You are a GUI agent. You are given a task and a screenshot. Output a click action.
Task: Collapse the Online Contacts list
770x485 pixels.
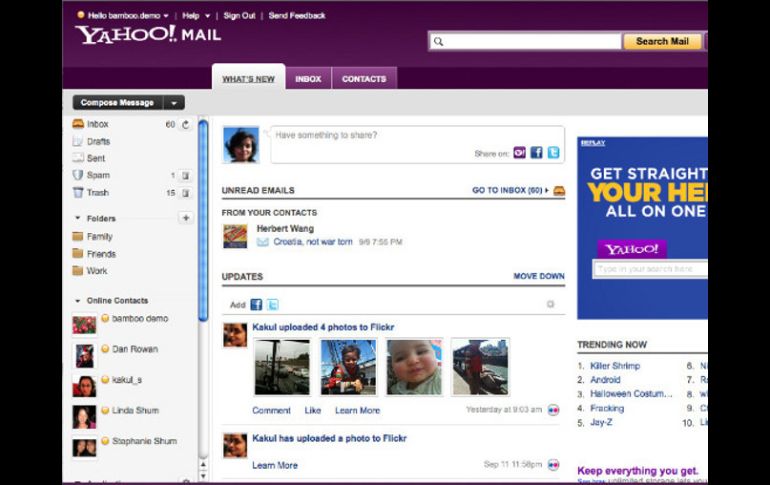[78, 301]
